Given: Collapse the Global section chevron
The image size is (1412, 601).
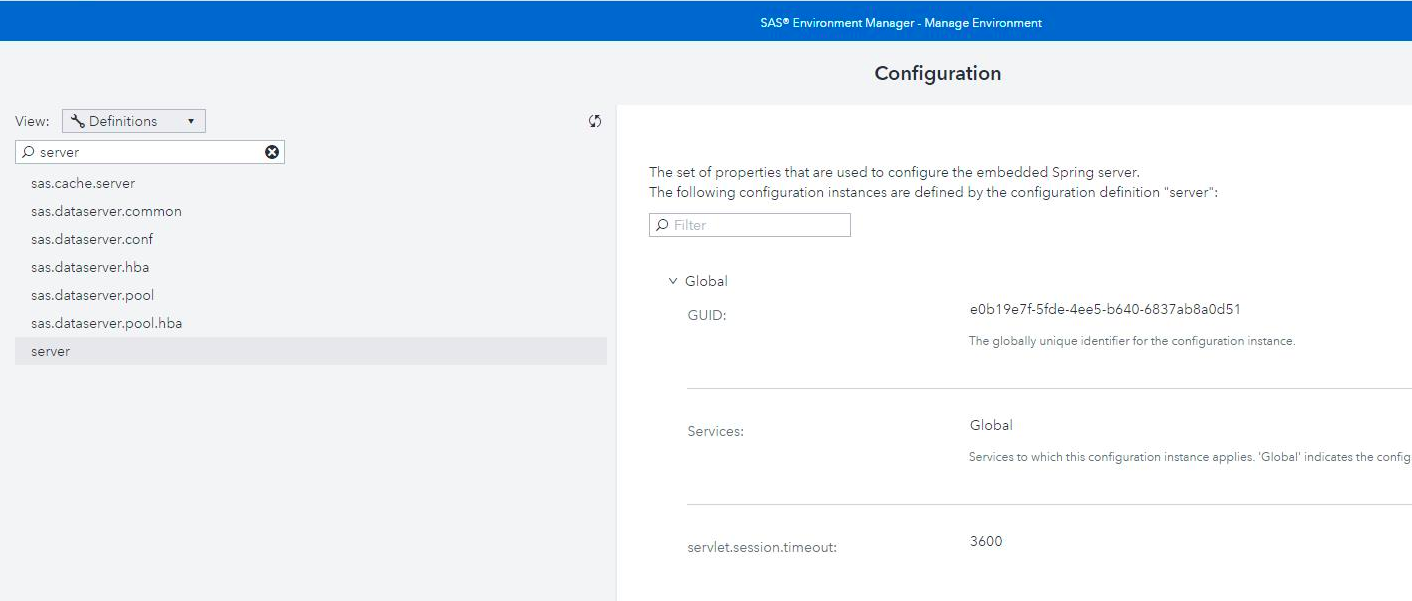Looking at the screenshot, I should click(673, 281).
